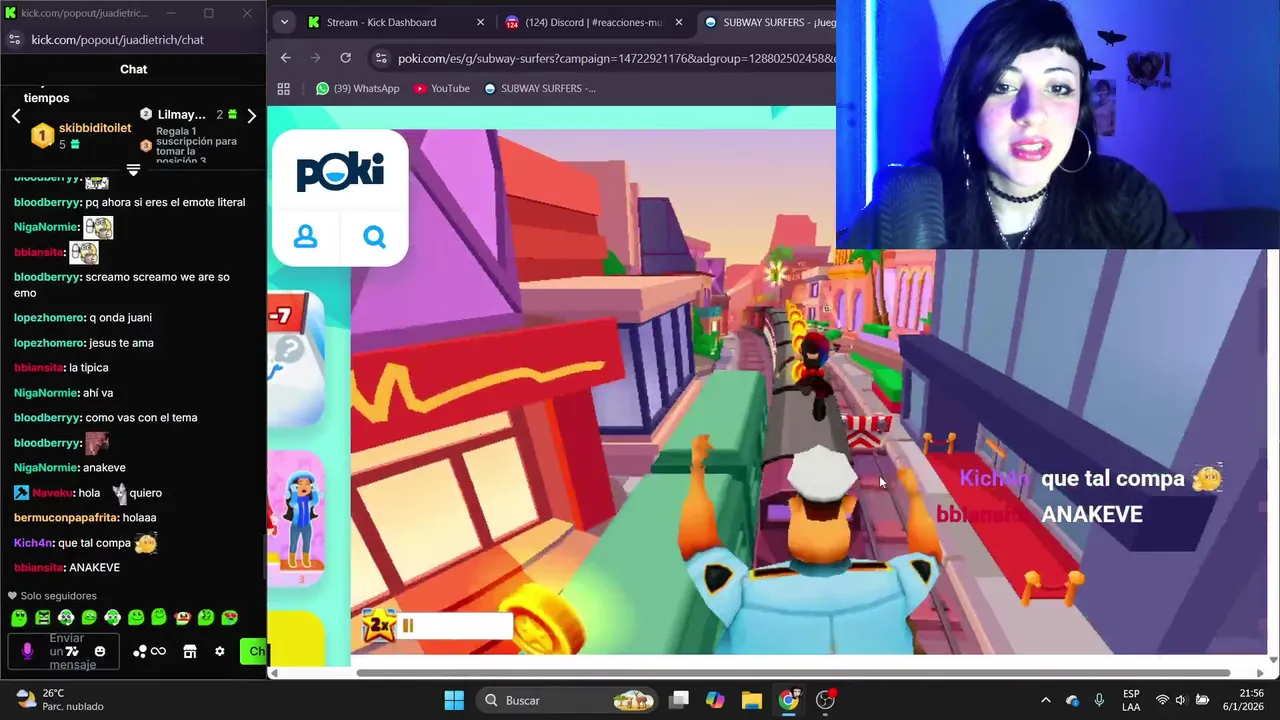Switch to Stream - Kick Dashboard tab
This screenshot has width=1280, height=720.
coord(394,22)
